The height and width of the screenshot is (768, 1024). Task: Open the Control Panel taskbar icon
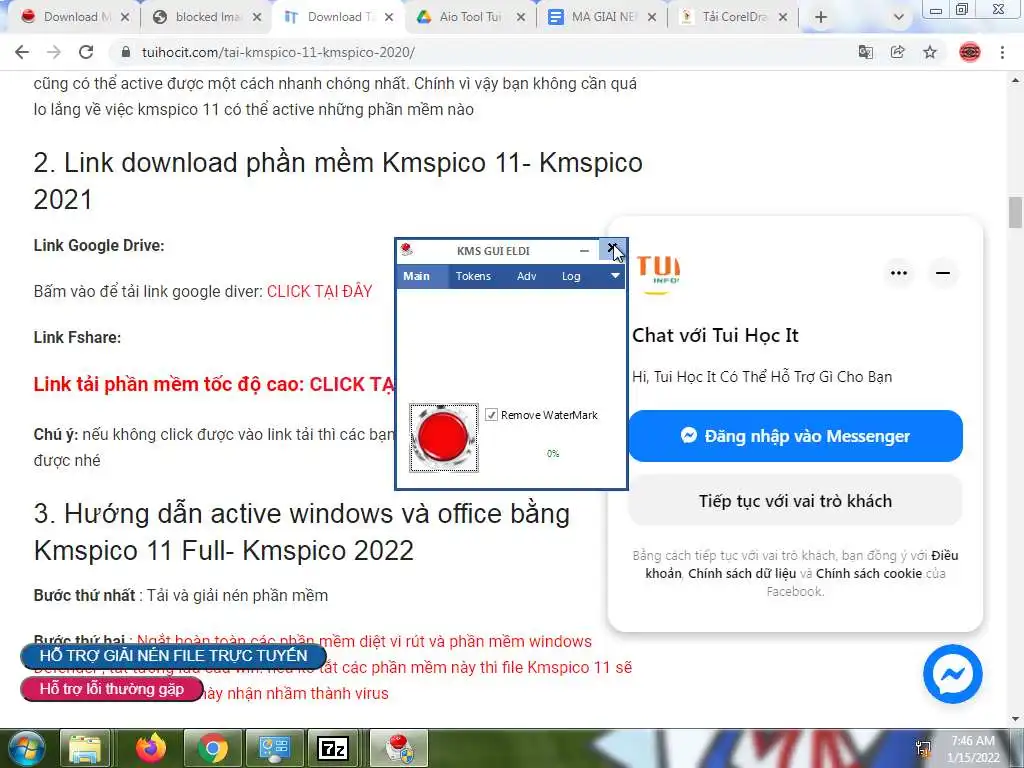274,748
